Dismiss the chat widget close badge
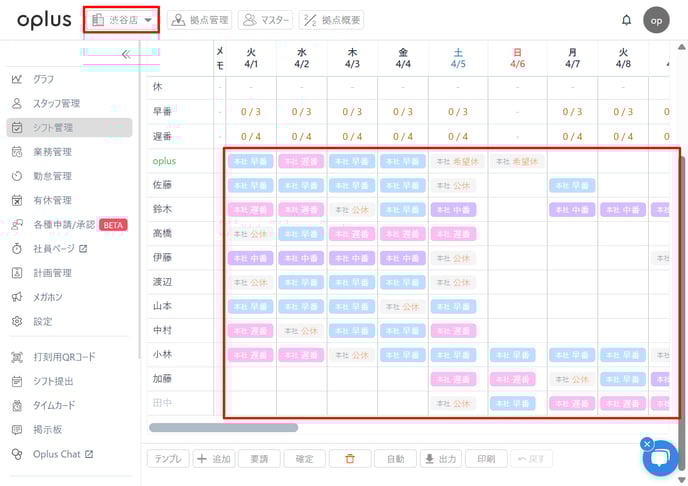Viewport: 688px width, 486px height. [x=646, y=444]
